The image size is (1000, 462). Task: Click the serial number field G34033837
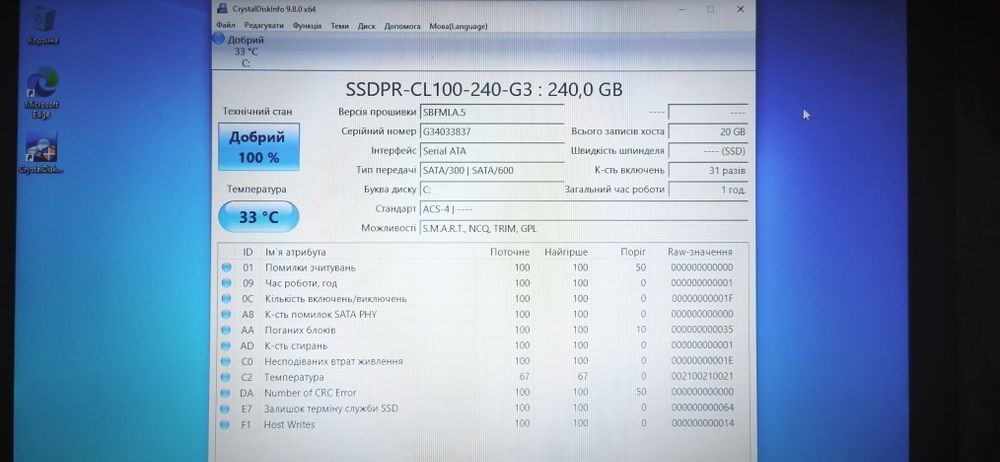[x=492, y=131]
